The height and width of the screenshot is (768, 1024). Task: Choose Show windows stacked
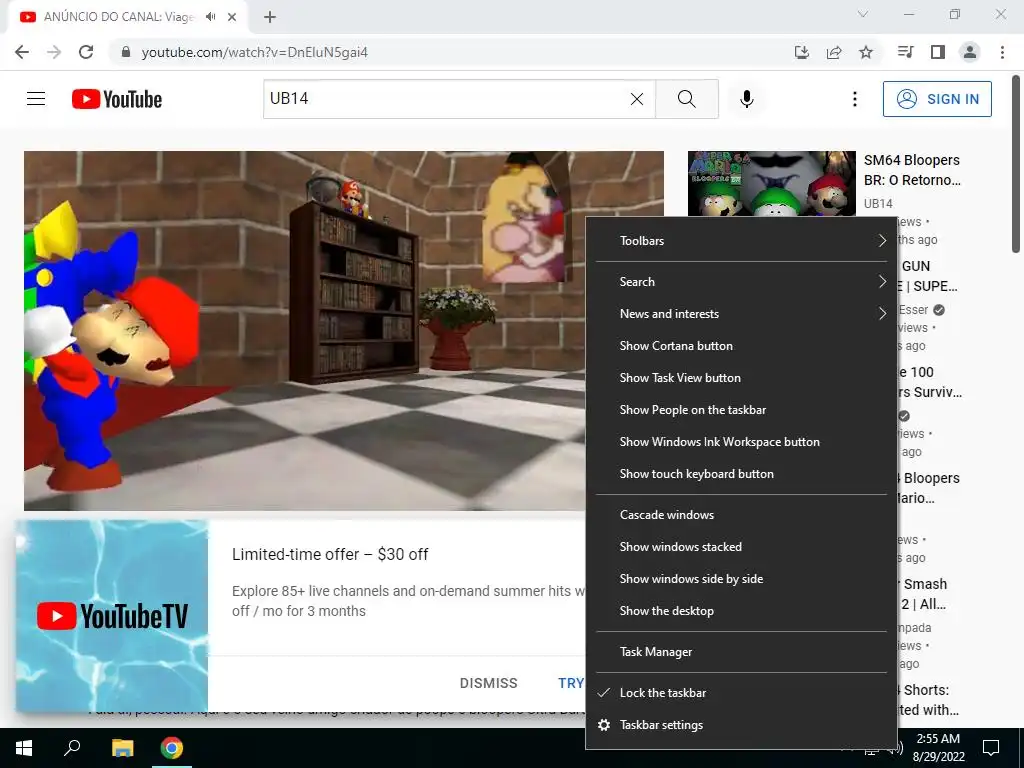[x=741, y=547]
